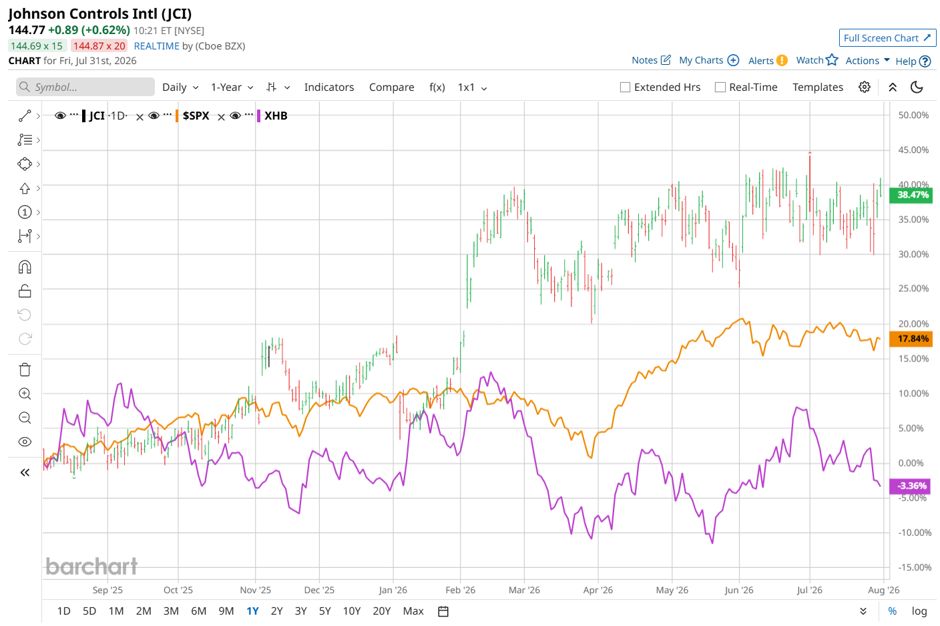Open the XHB series options dots
This screenshot has width=940, height=626.
coord(249,114)
